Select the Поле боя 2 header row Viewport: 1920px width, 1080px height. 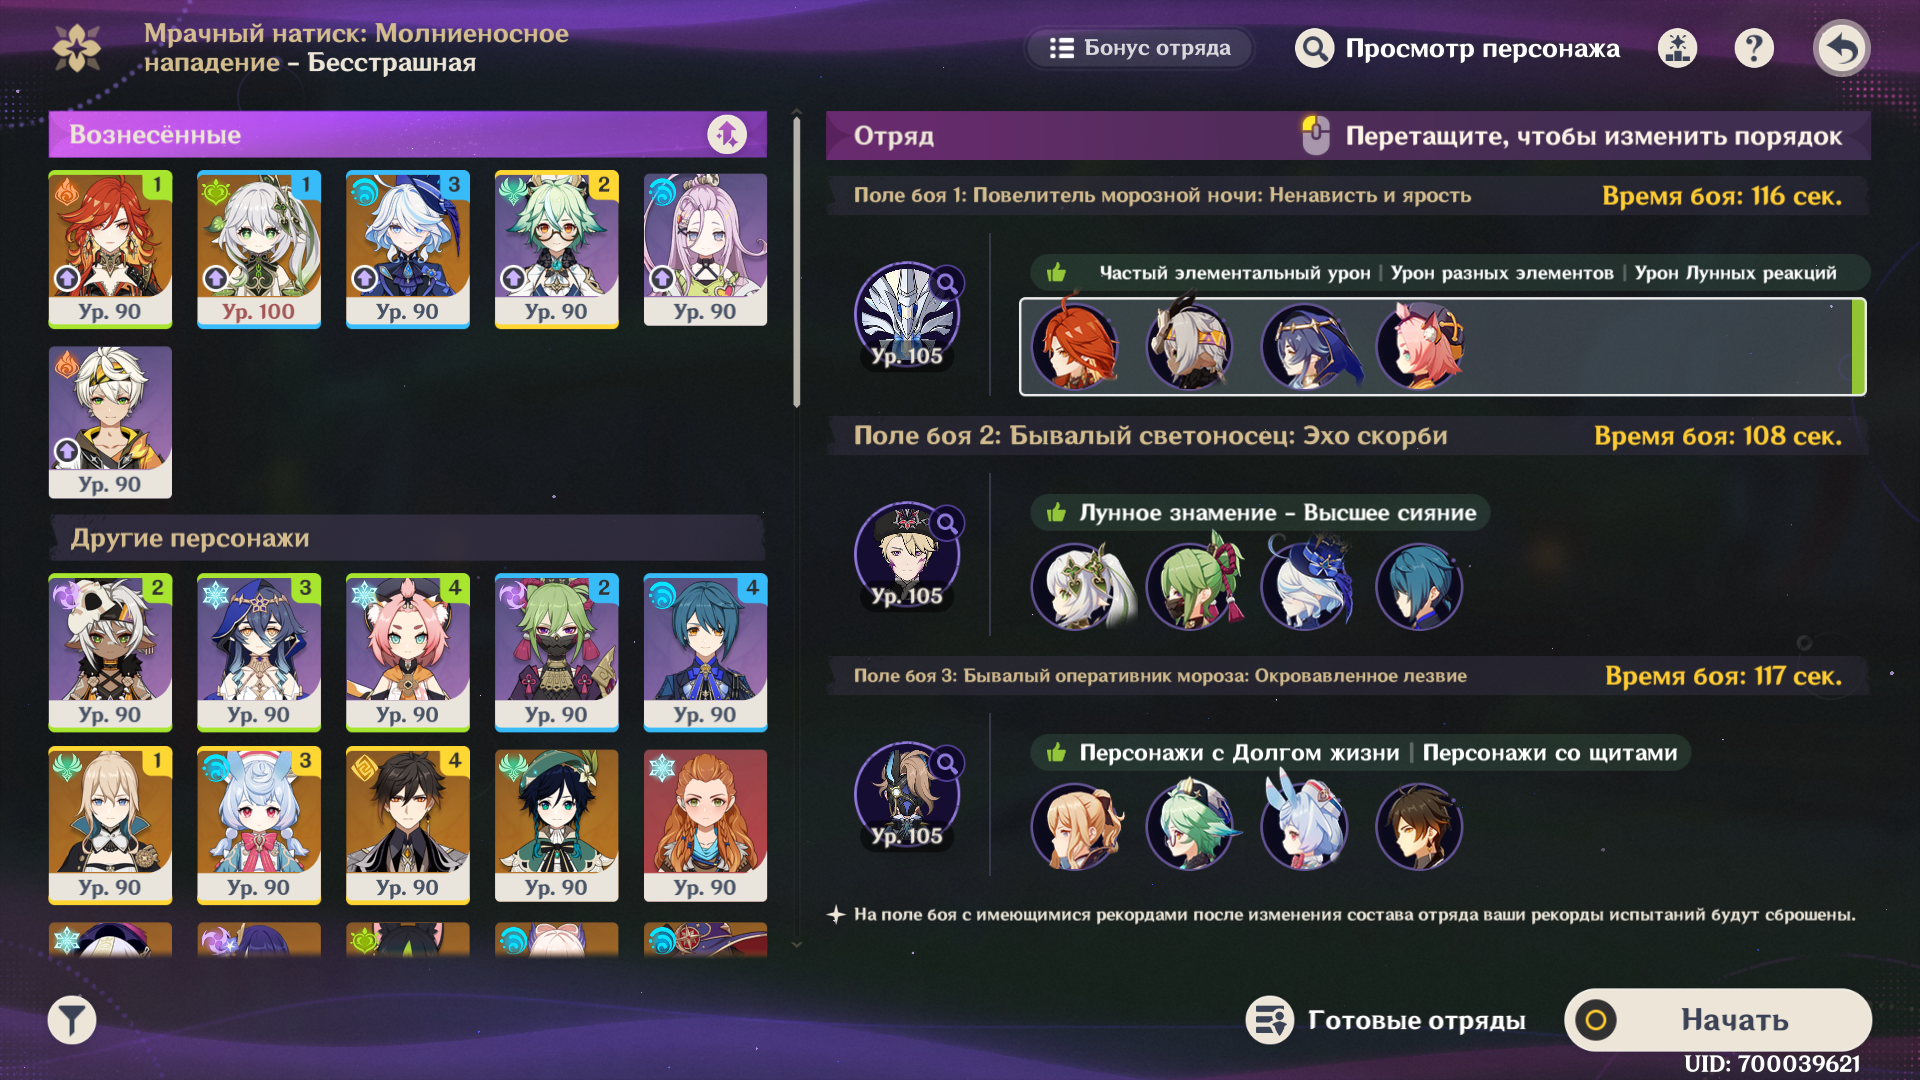pos(1347,436)
